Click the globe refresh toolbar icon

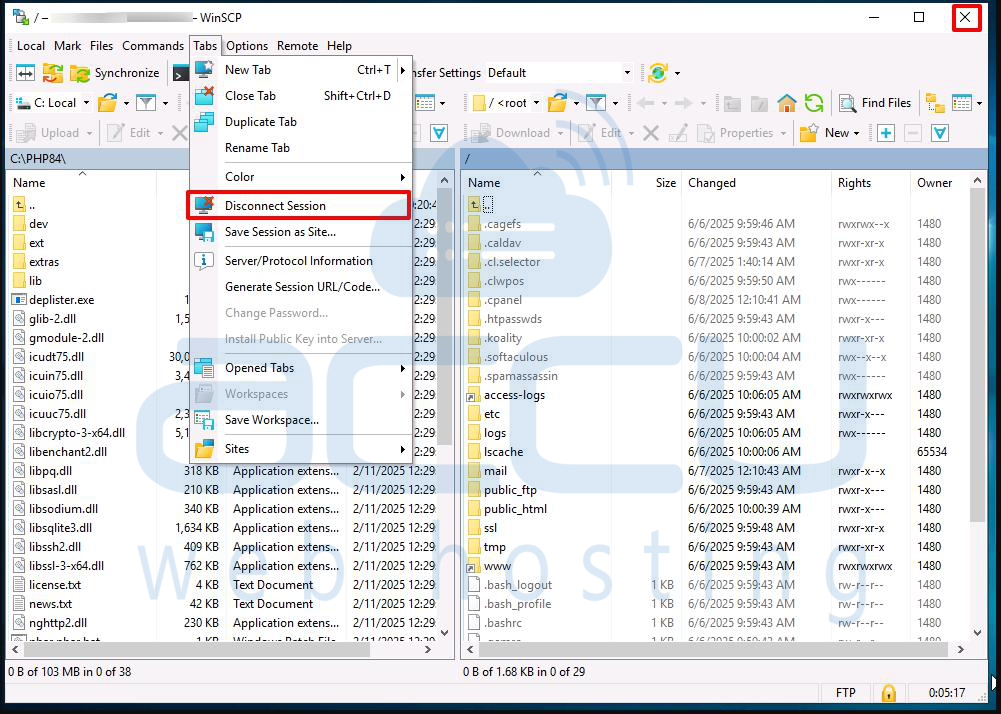click(658, 73)
